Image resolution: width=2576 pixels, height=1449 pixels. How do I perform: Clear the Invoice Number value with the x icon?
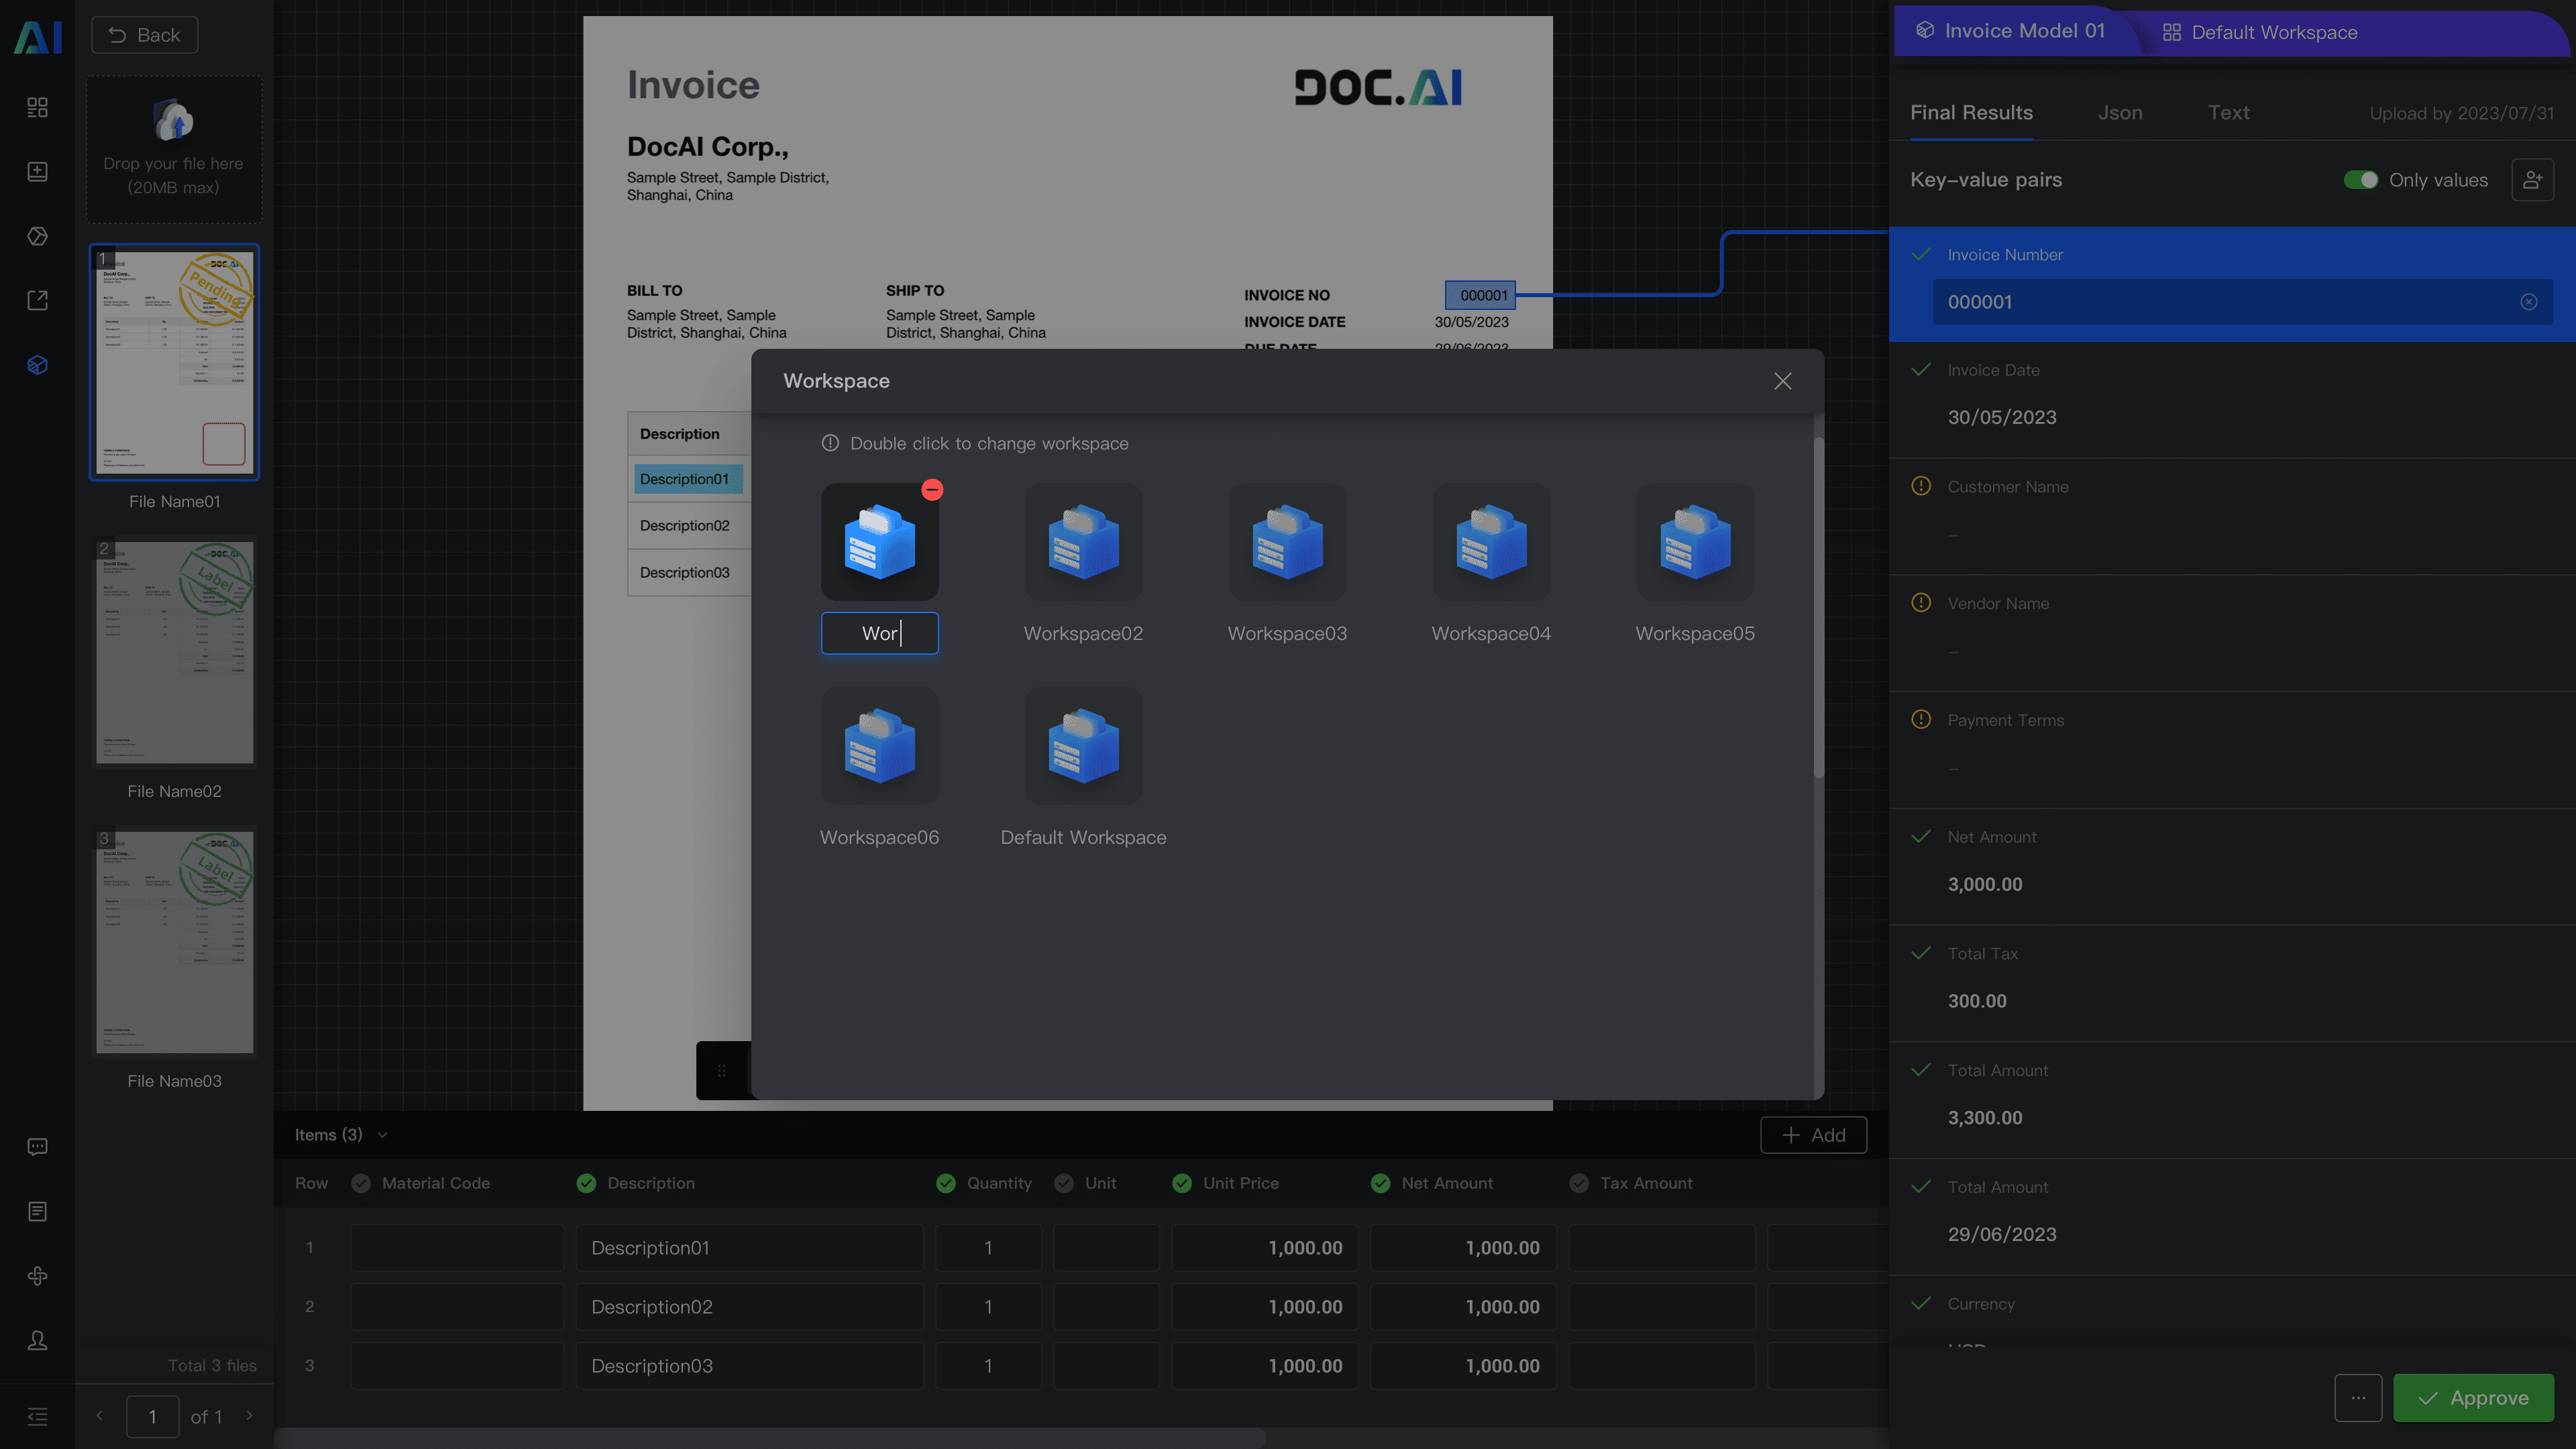click(2528, 302)
